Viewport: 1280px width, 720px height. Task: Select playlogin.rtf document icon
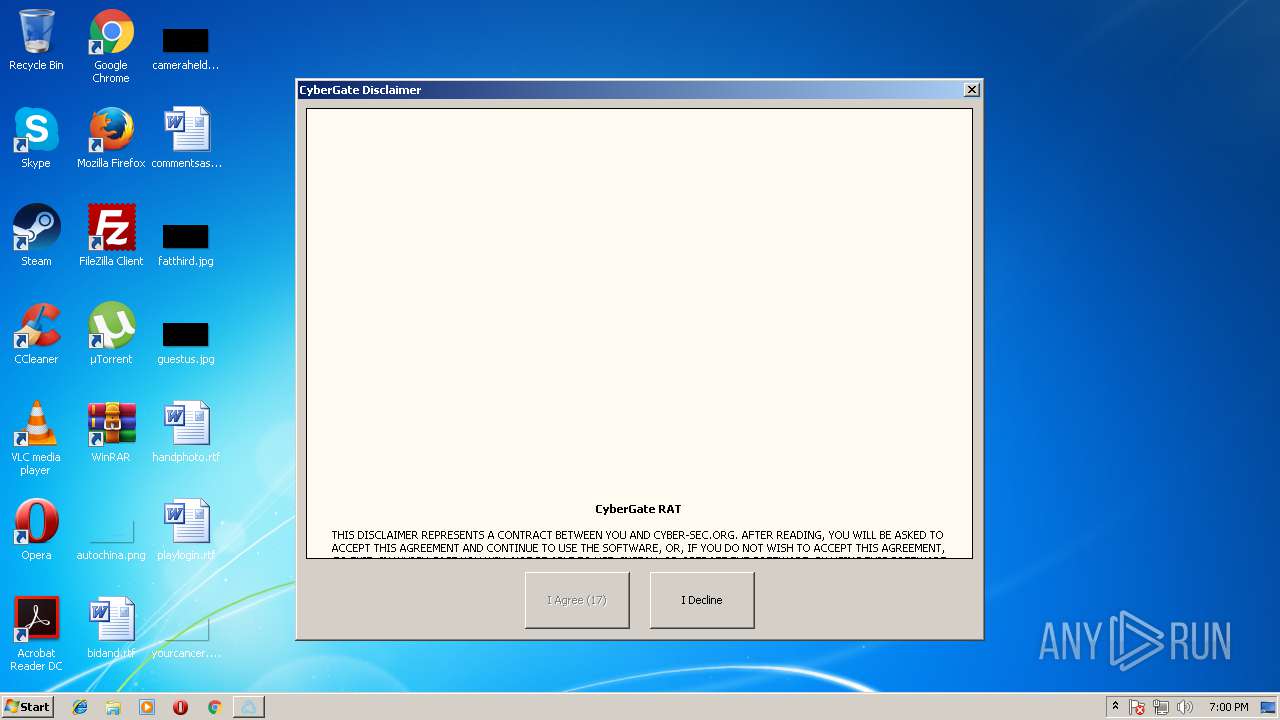pos(186,530)
